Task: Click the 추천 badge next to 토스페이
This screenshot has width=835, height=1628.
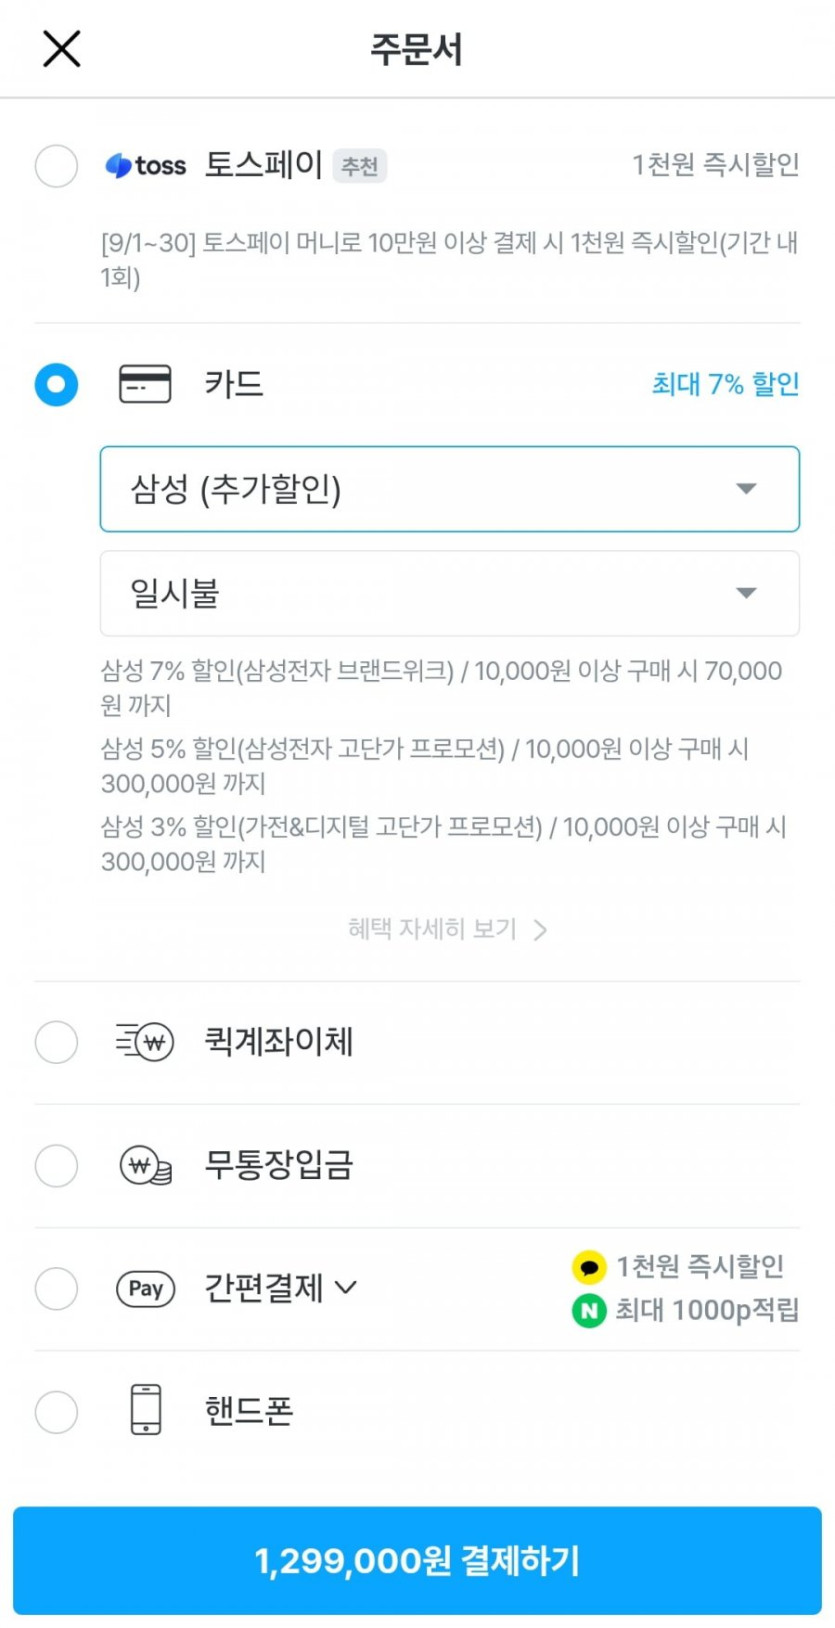Action: pos(360,166)
